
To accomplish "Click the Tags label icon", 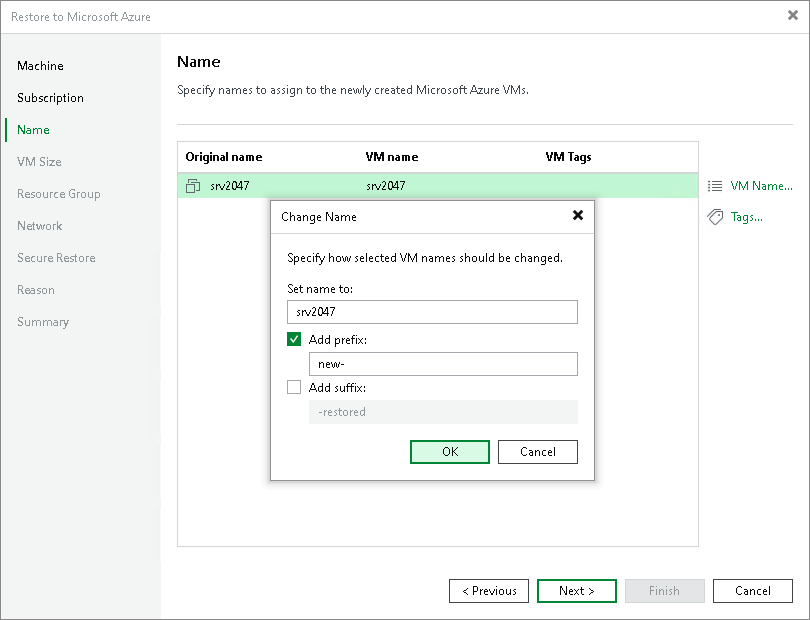I will (x=715, y=217).
